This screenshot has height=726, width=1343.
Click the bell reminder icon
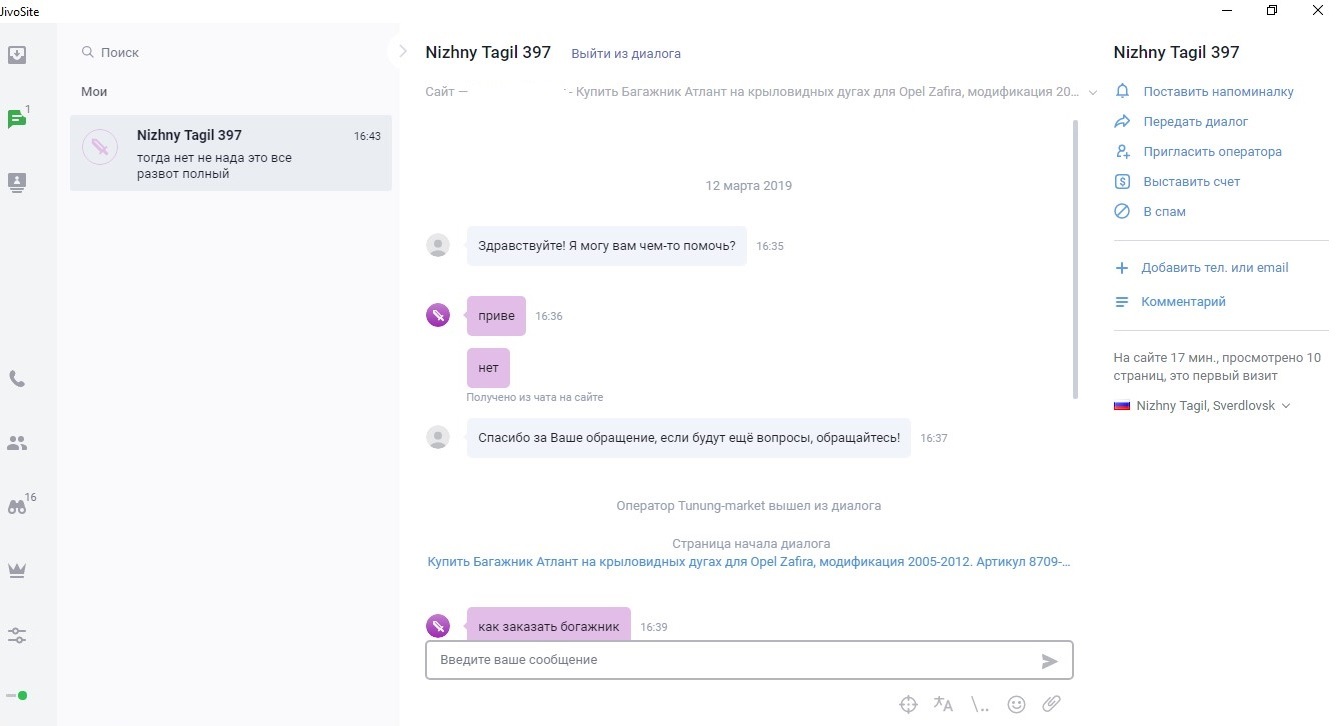(x=1122, y=91)
